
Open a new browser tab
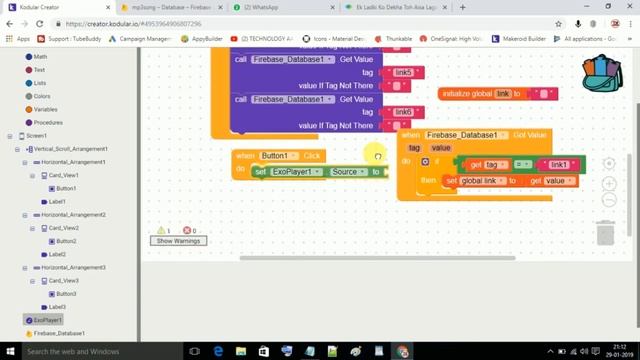pos(462,7)
